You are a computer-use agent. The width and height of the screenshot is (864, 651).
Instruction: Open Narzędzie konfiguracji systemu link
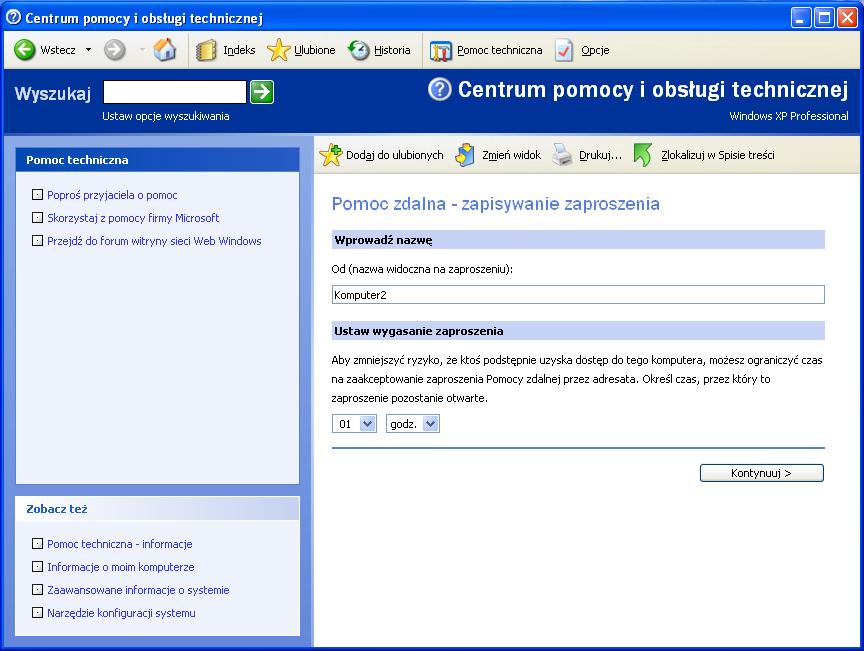[121, 613]
